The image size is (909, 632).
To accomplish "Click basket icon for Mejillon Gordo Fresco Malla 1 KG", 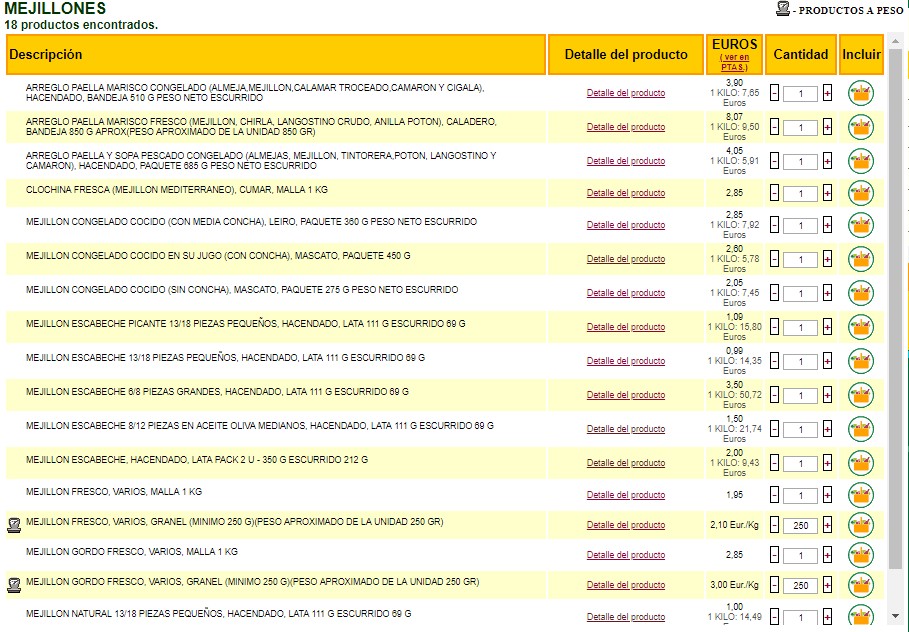I will [860, 555].
